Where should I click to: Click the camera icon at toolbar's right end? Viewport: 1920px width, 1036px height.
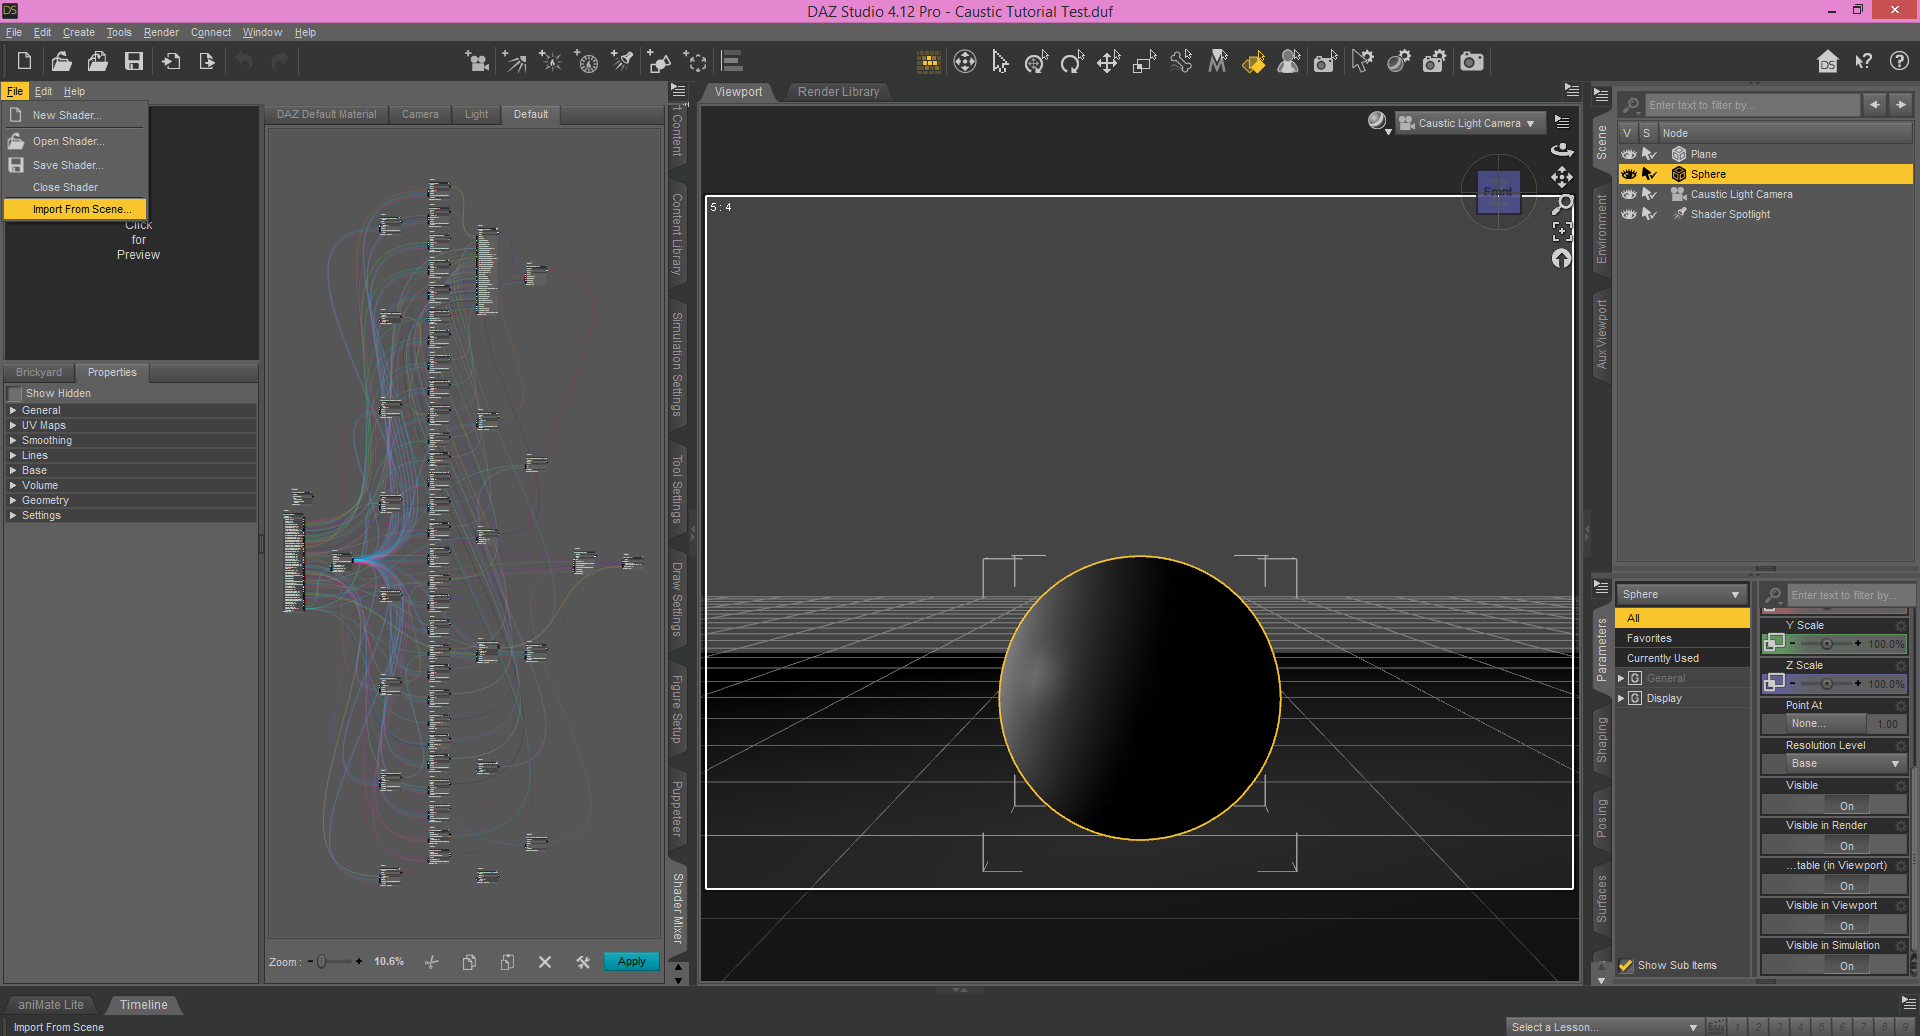(1471, 61)
